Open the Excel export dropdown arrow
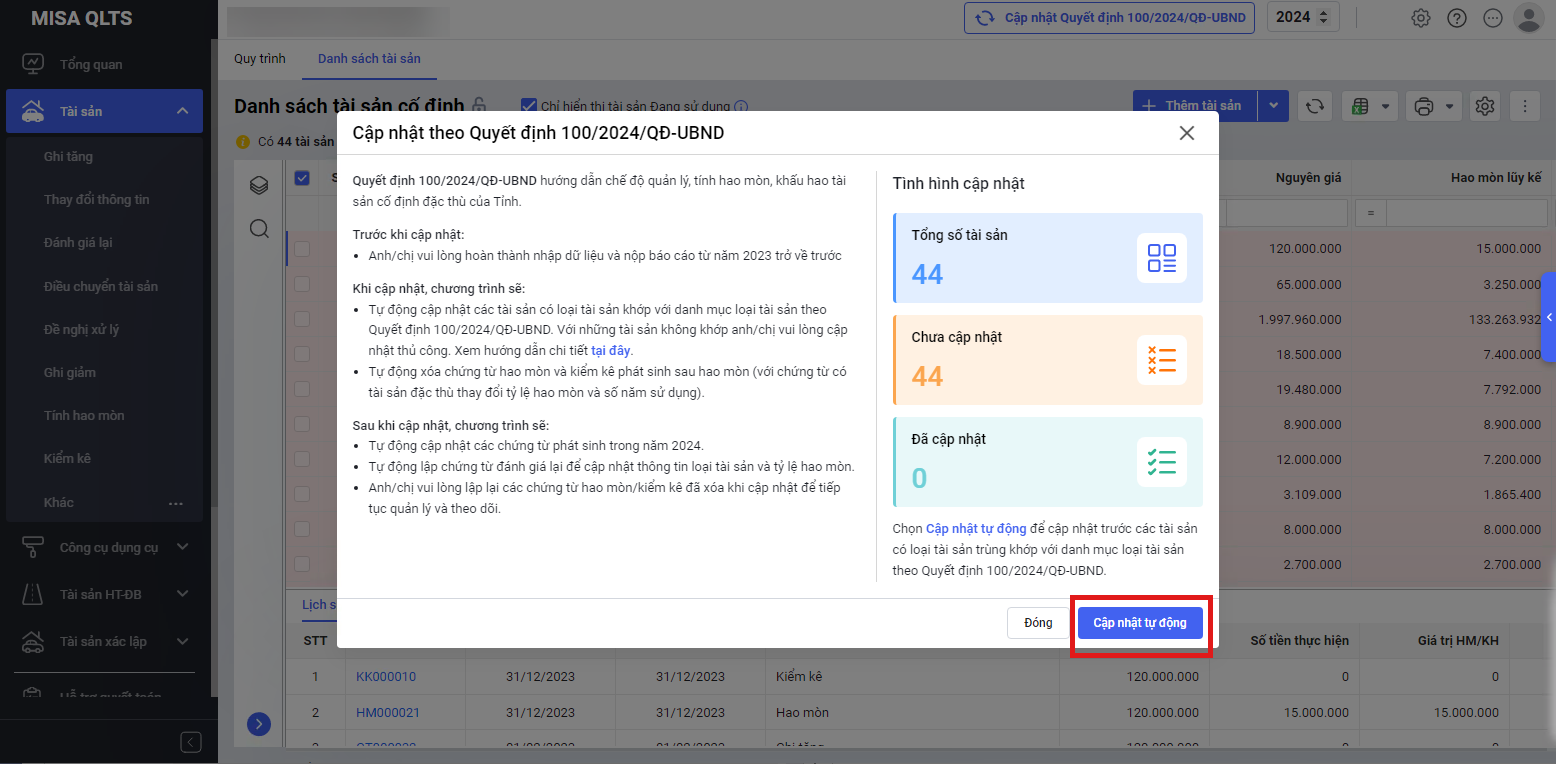Screen dimensions: 1556x764 click(x=1386, y=106)
